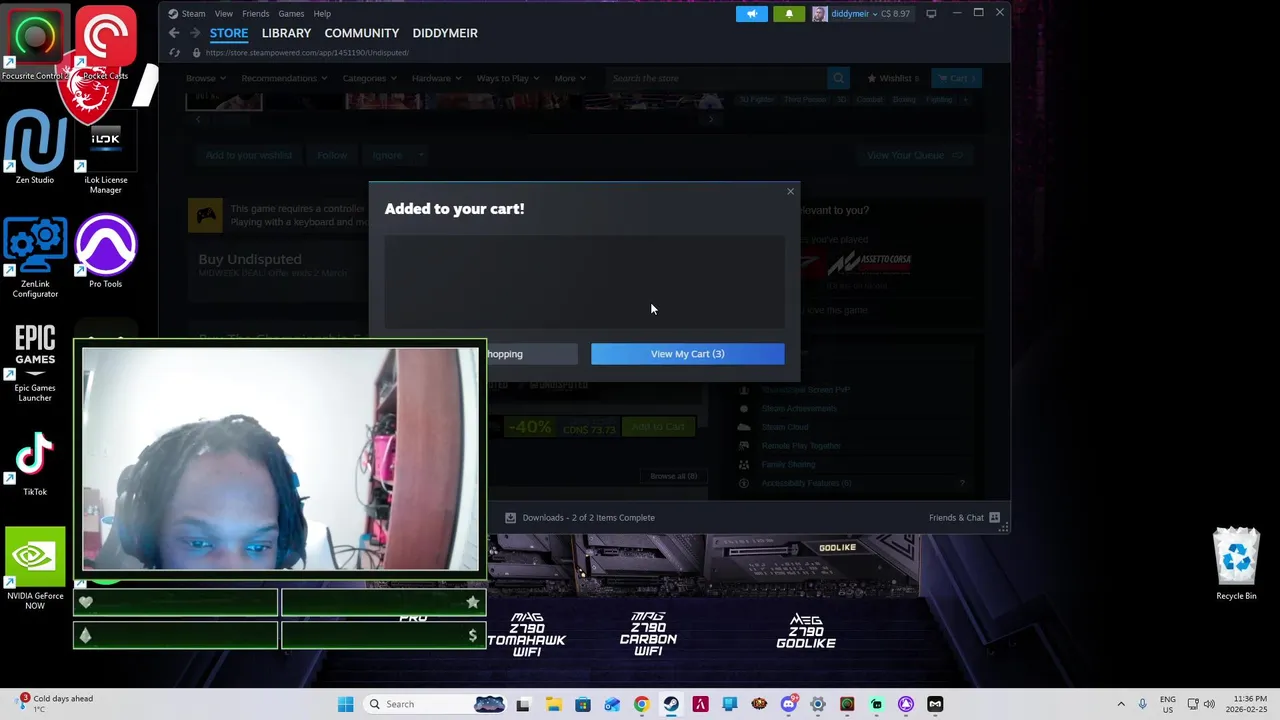Expand the Ways to Play dropdown
The height and width of the screenshot is (720, 1280).
coord(508,78)
